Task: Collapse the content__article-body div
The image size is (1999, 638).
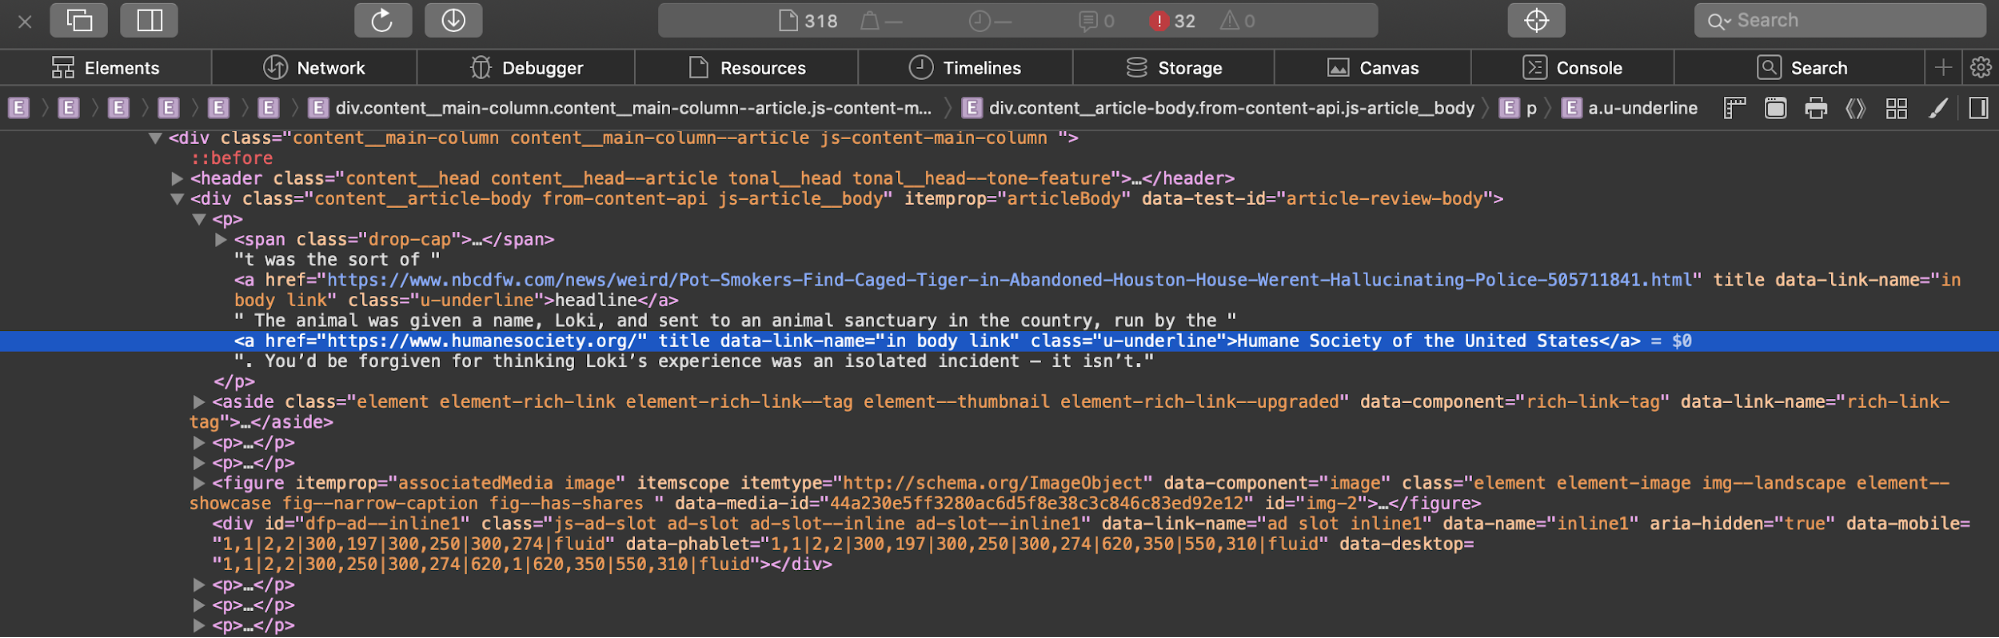Action: (x=177, y=199)
